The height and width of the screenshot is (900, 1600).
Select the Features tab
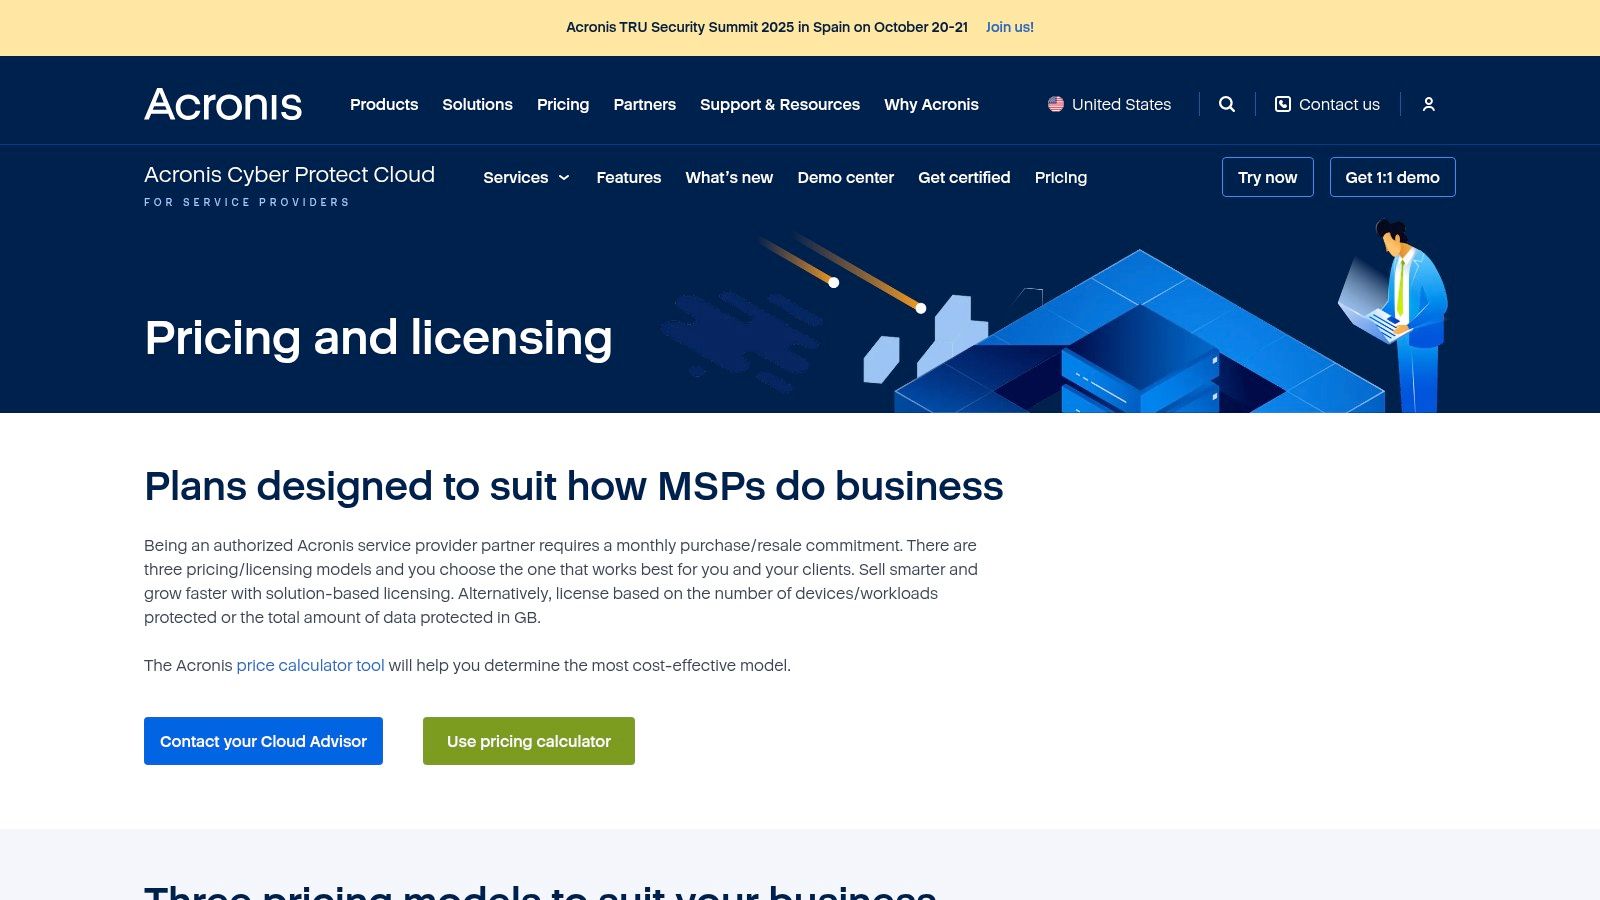pos(629,177)
